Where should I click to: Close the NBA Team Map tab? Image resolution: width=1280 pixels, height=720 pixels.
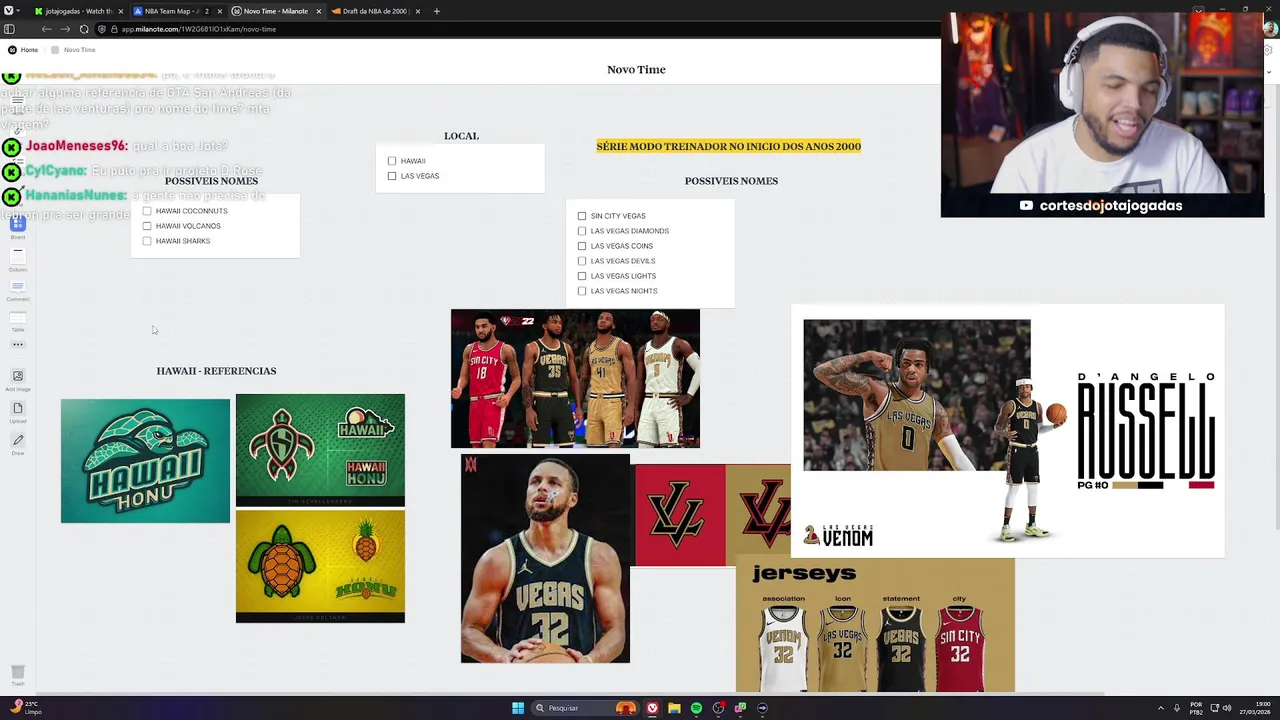219,11
